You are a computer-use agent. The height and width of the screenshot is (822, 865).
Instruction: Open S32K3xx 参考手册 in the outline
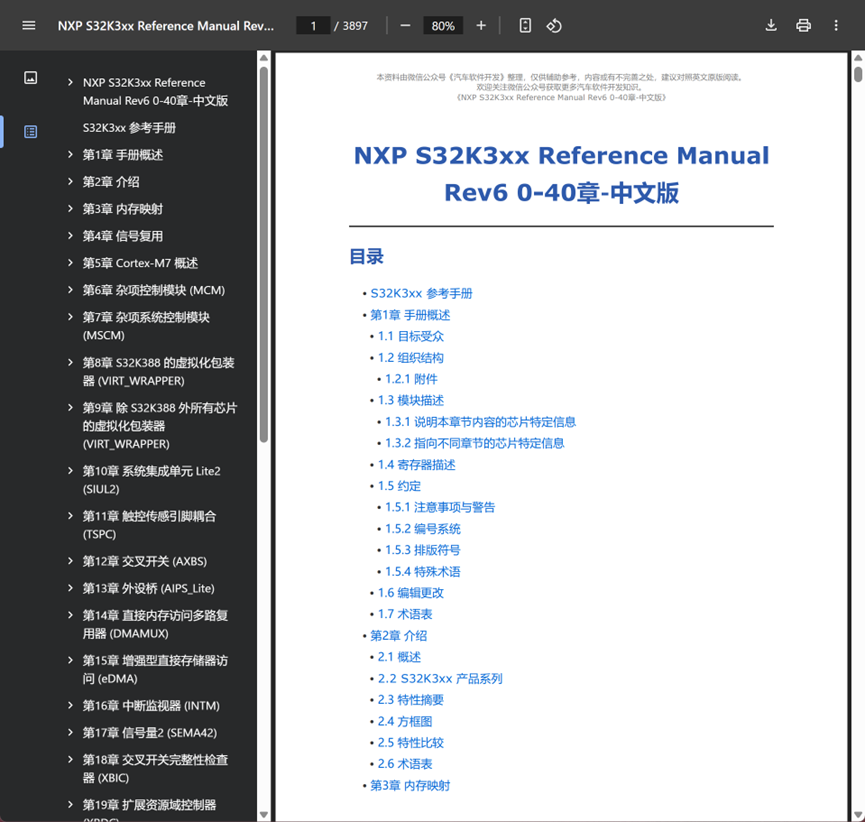tap(129, 128)
